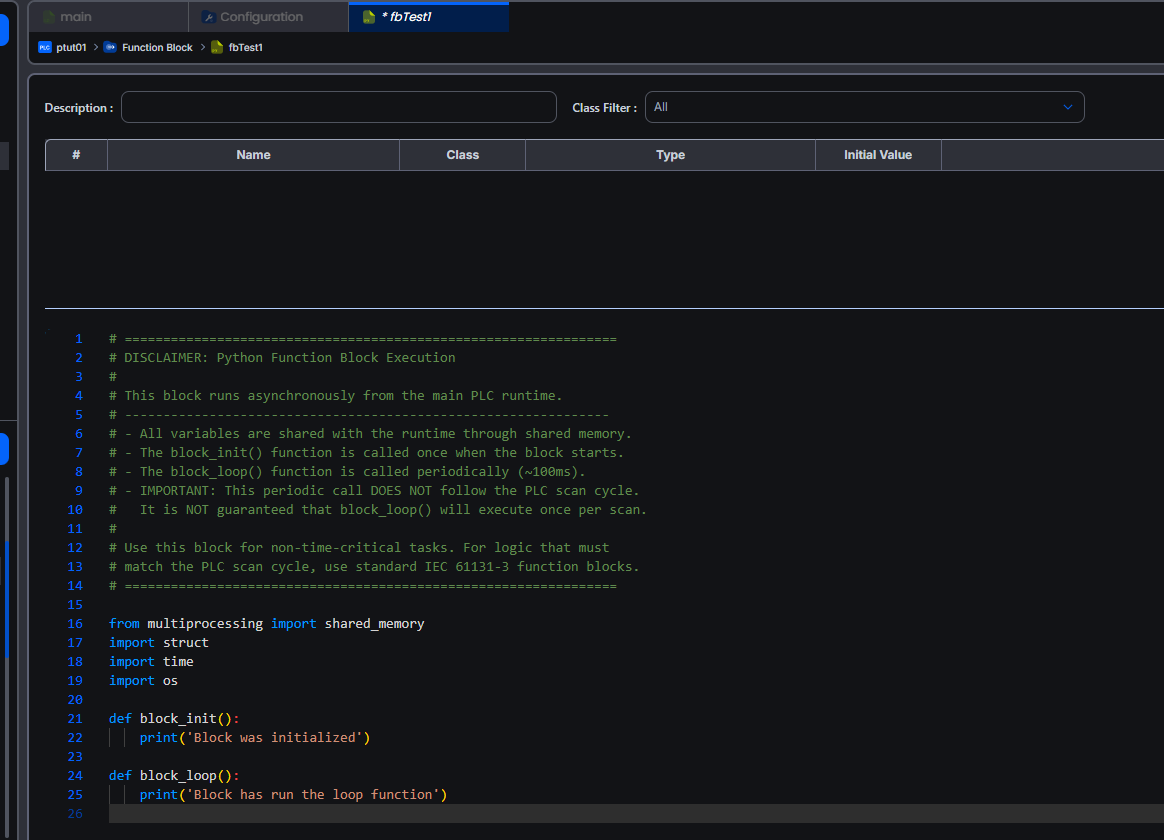The height and width of the screenshot is (840, 1164).
Task: Click the Class column header
Action: (x=462, y=155)
